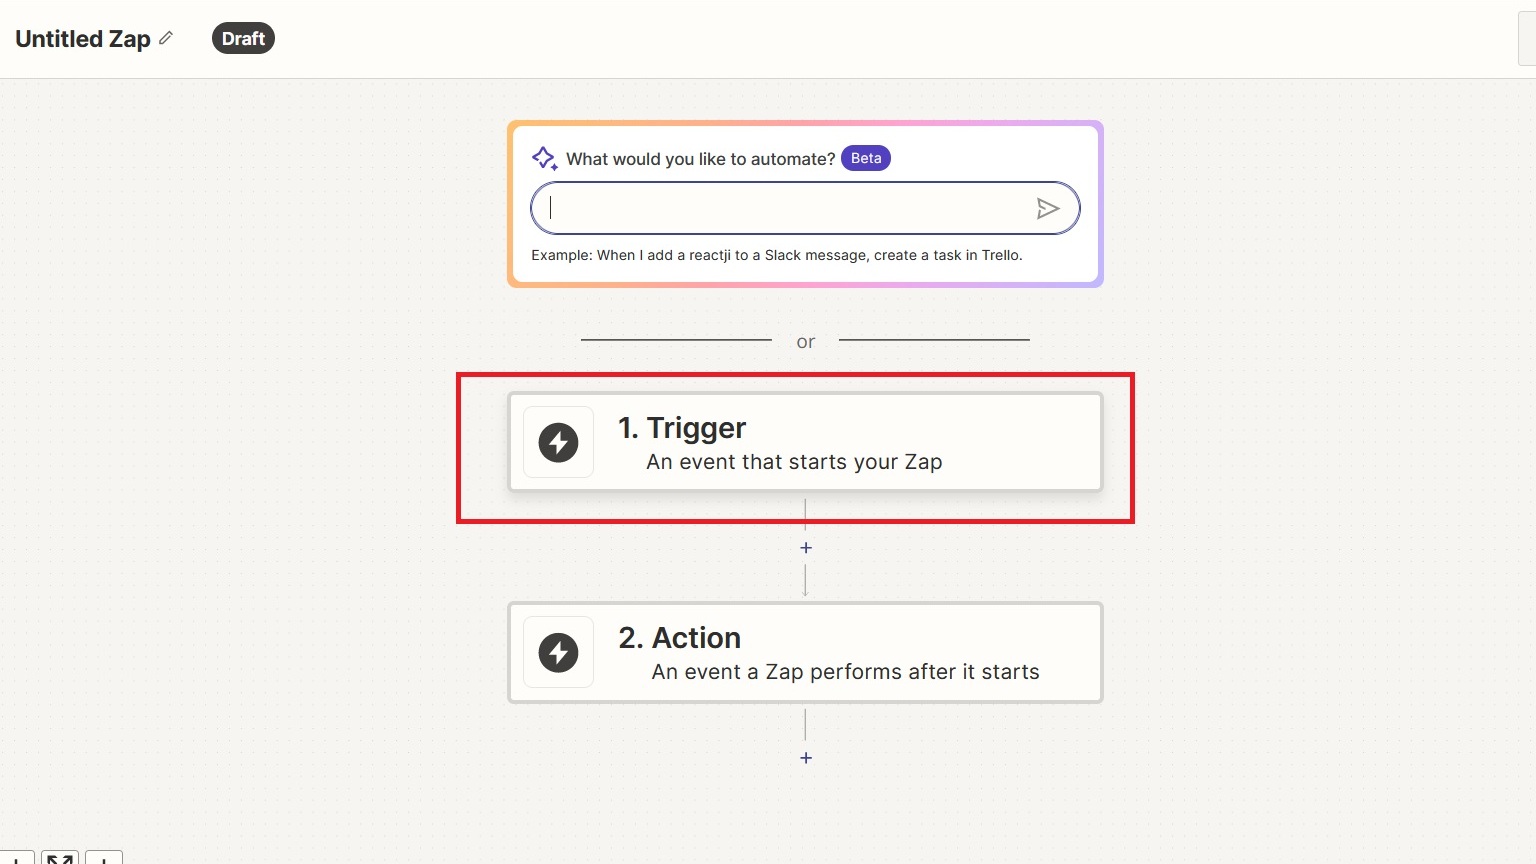Add a step below the Action step

[x=806, y=758]
